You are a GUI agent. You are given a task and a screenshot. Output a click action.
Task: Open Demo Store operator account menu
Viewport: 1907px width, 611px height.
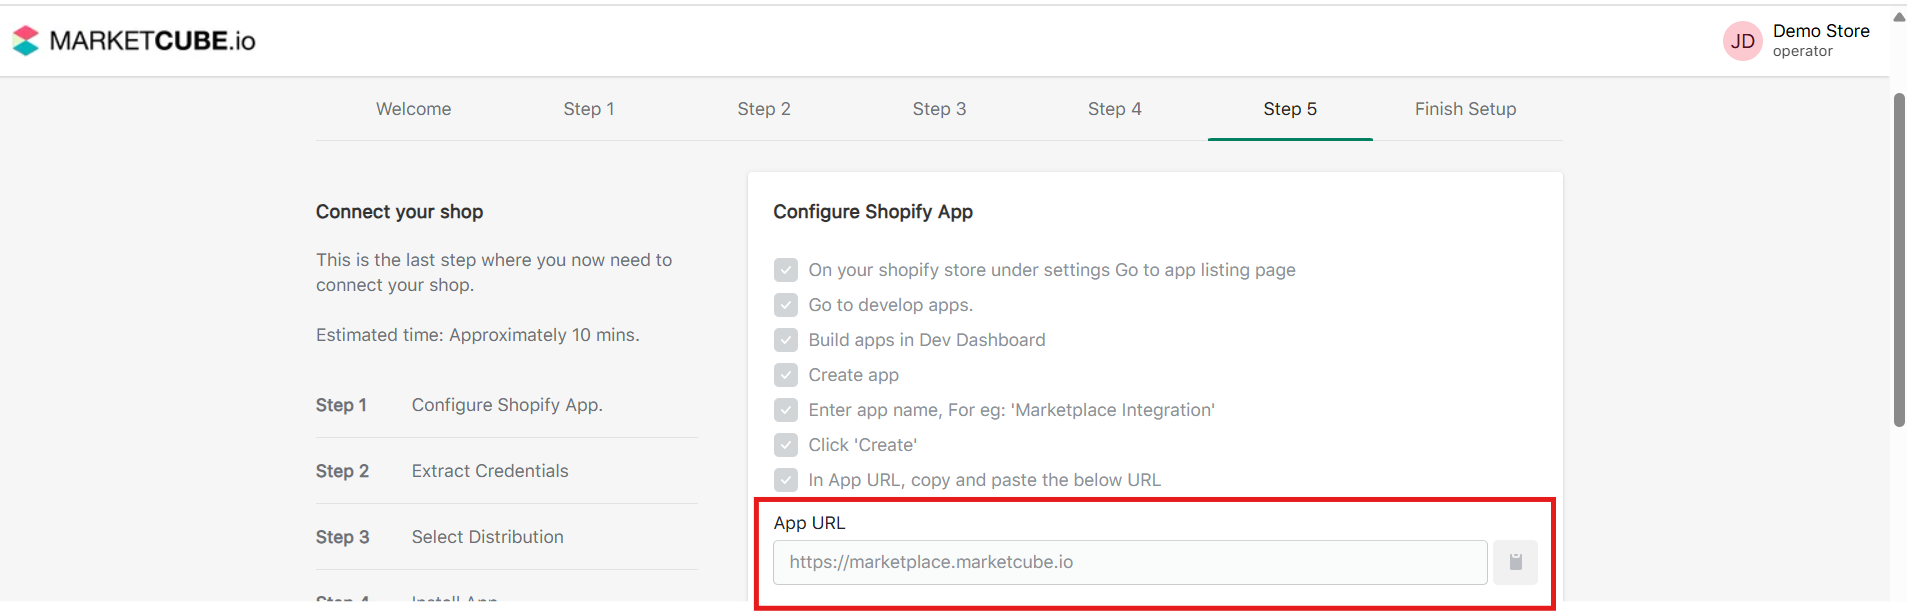[1797, 41]
